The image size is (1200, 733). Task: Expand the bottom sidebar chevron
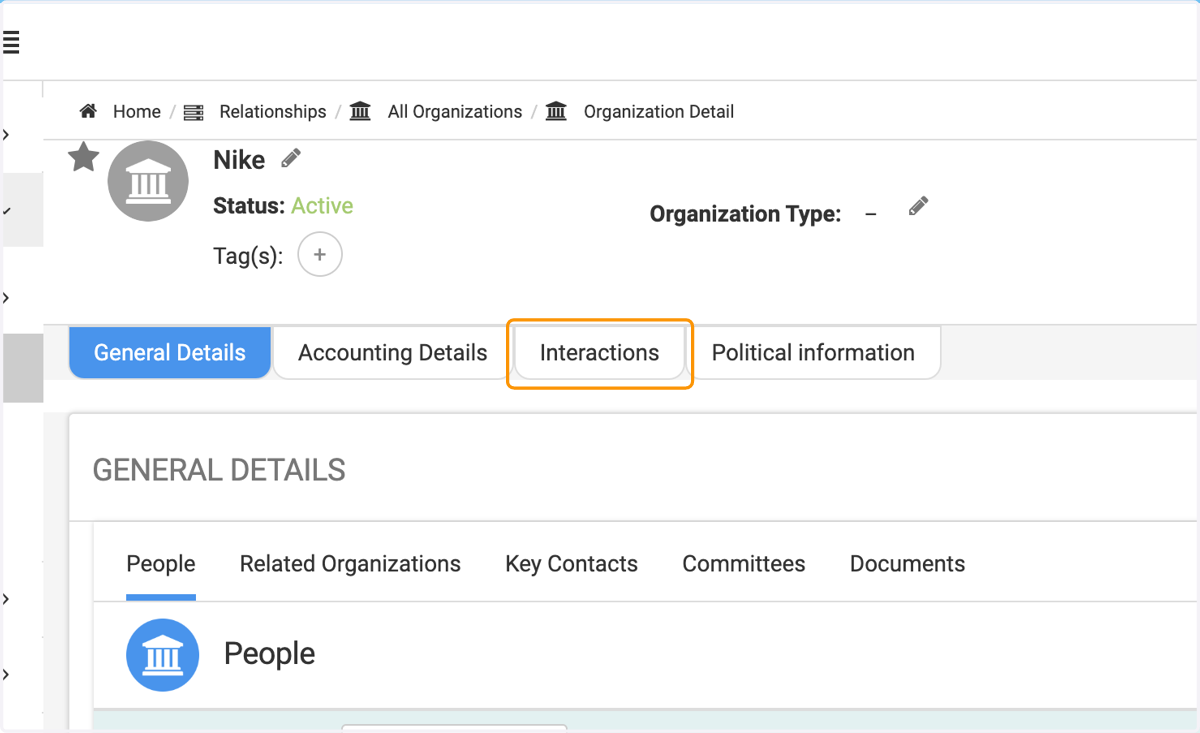click(6, 675)
